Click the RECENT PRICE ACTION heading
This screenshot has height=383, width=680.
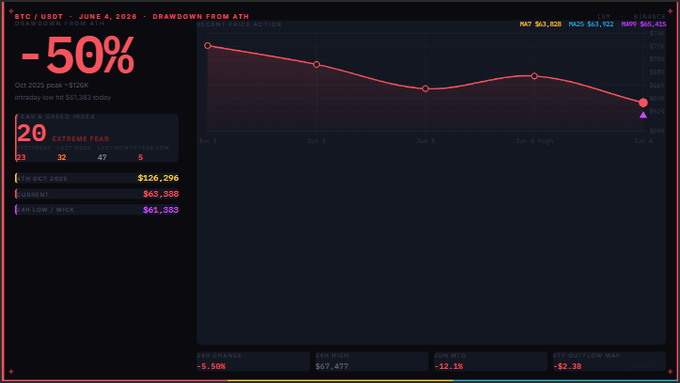coord(239,24)
